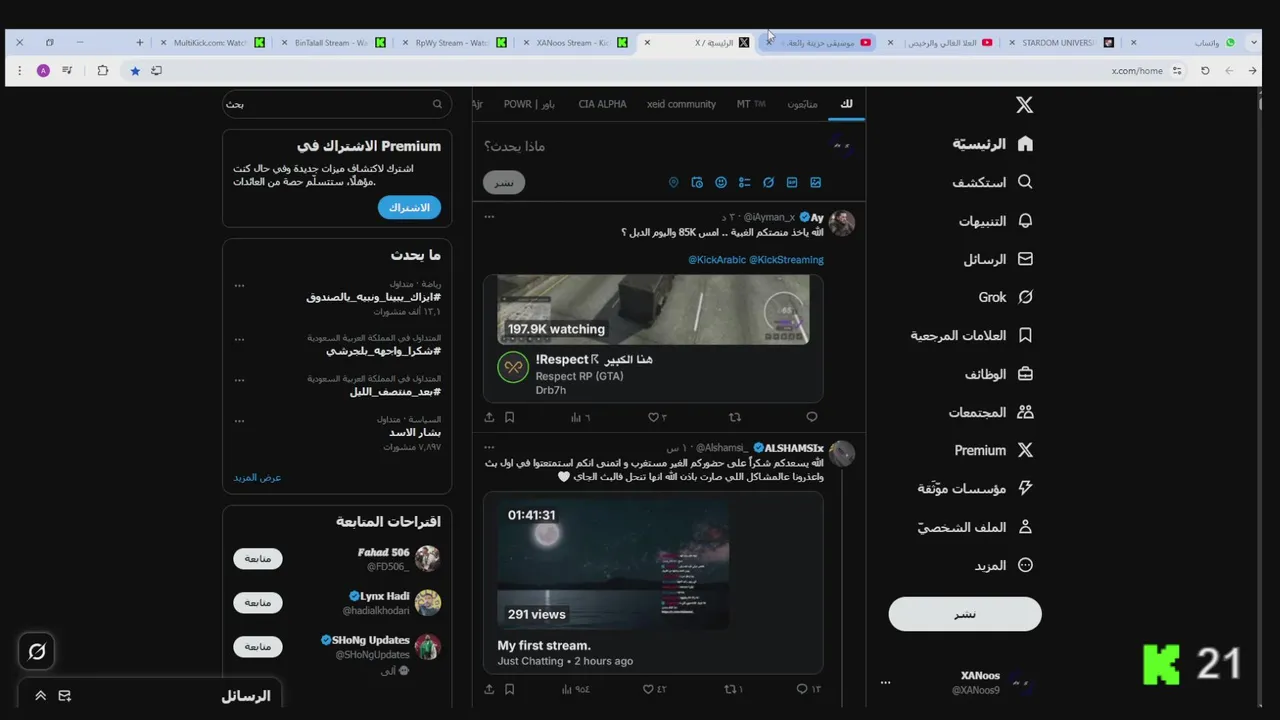Switch to the POWR | باور tab
The height and width of the screenshot is (720, 1280).
[x=529, y=104]
